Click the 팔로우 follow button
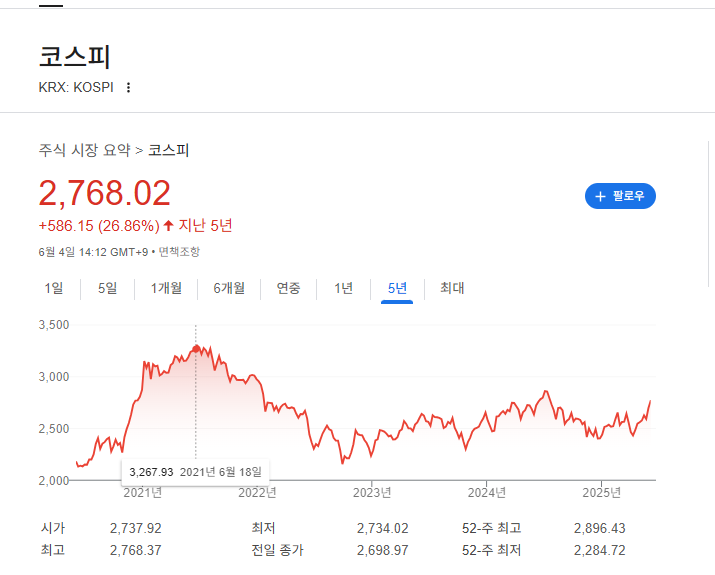Viewport: 715px width, 575px height. coord(620,196)
